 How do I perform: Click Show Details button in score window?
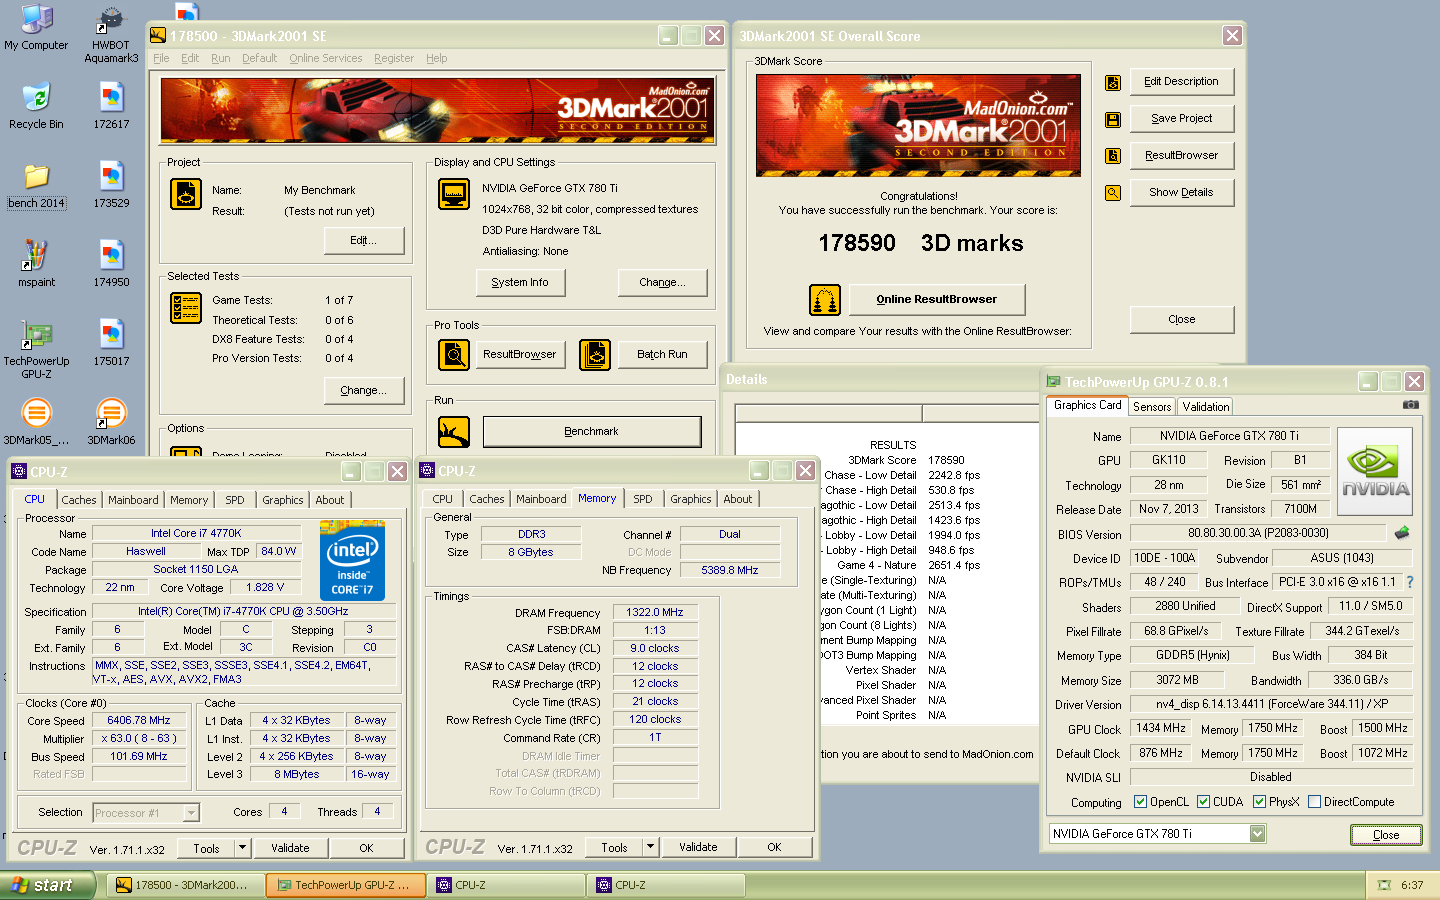pos(1182,193)
